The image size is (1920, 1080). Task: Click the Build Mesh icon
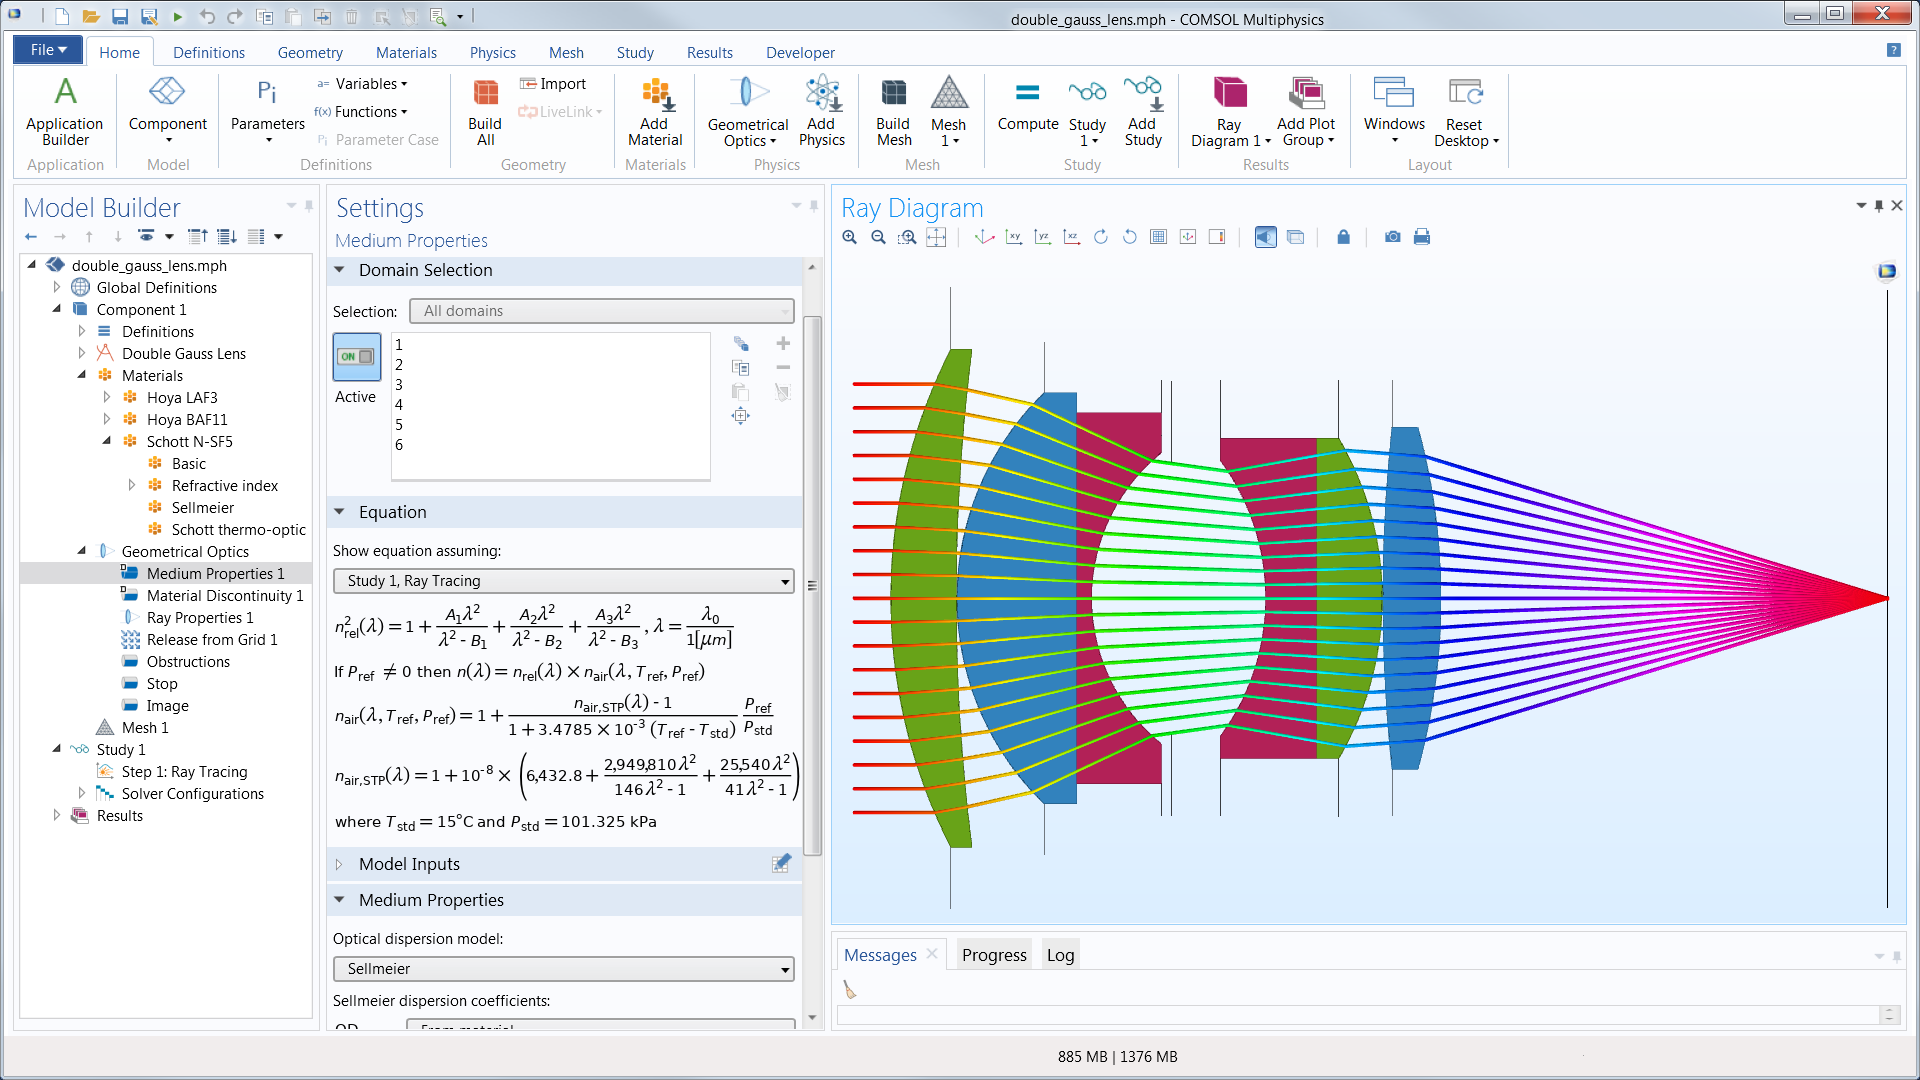click(x=893, y=110)
